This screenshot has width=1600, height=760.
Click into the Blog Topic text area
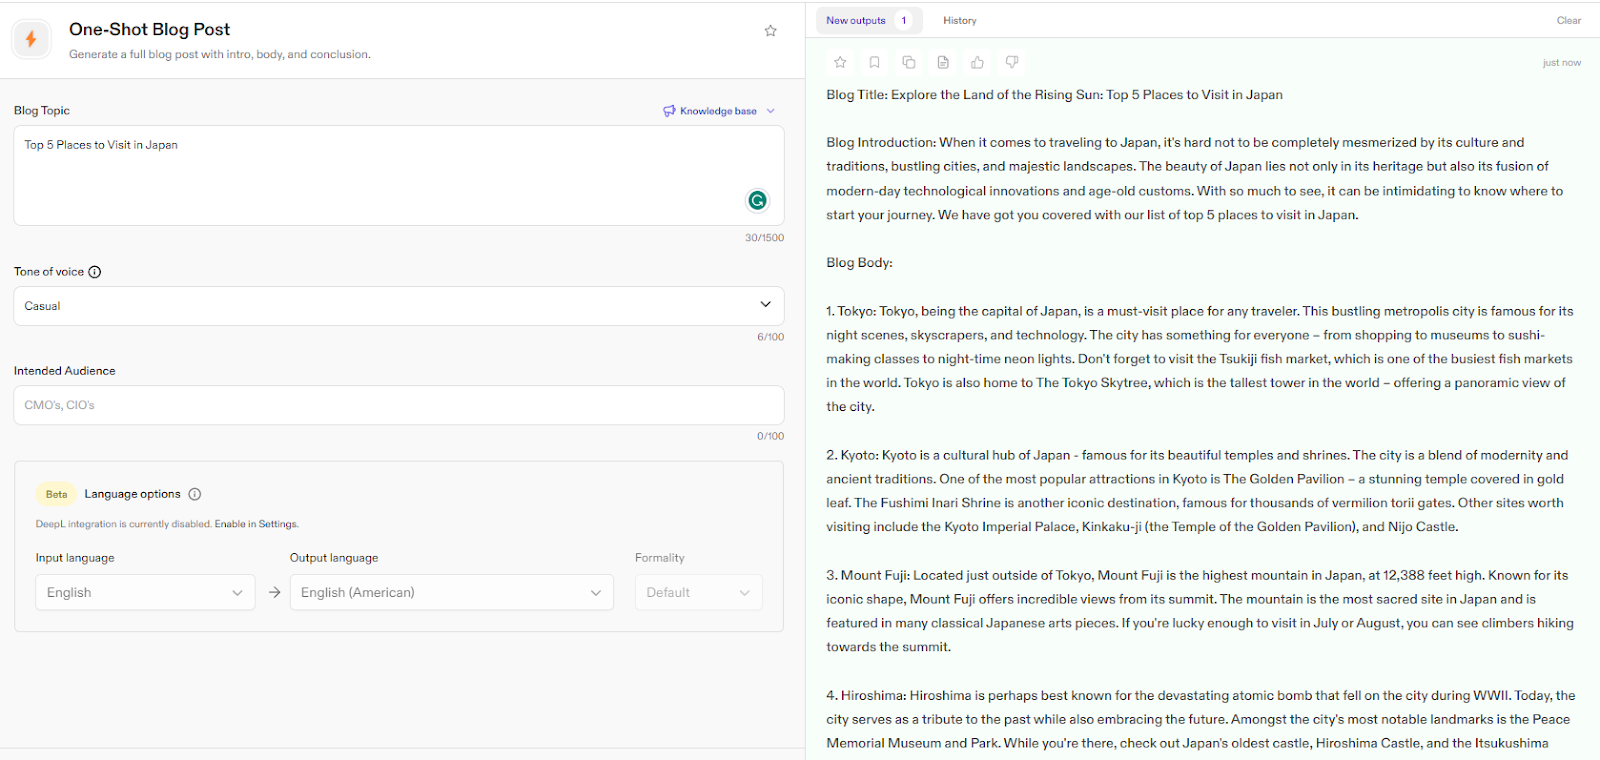point(398,175)
